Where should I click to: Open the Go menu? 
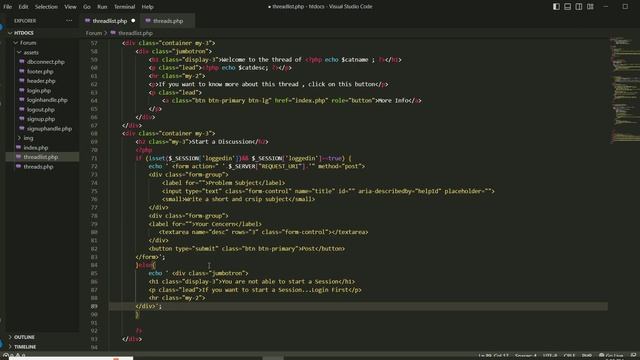coord(87,7)
